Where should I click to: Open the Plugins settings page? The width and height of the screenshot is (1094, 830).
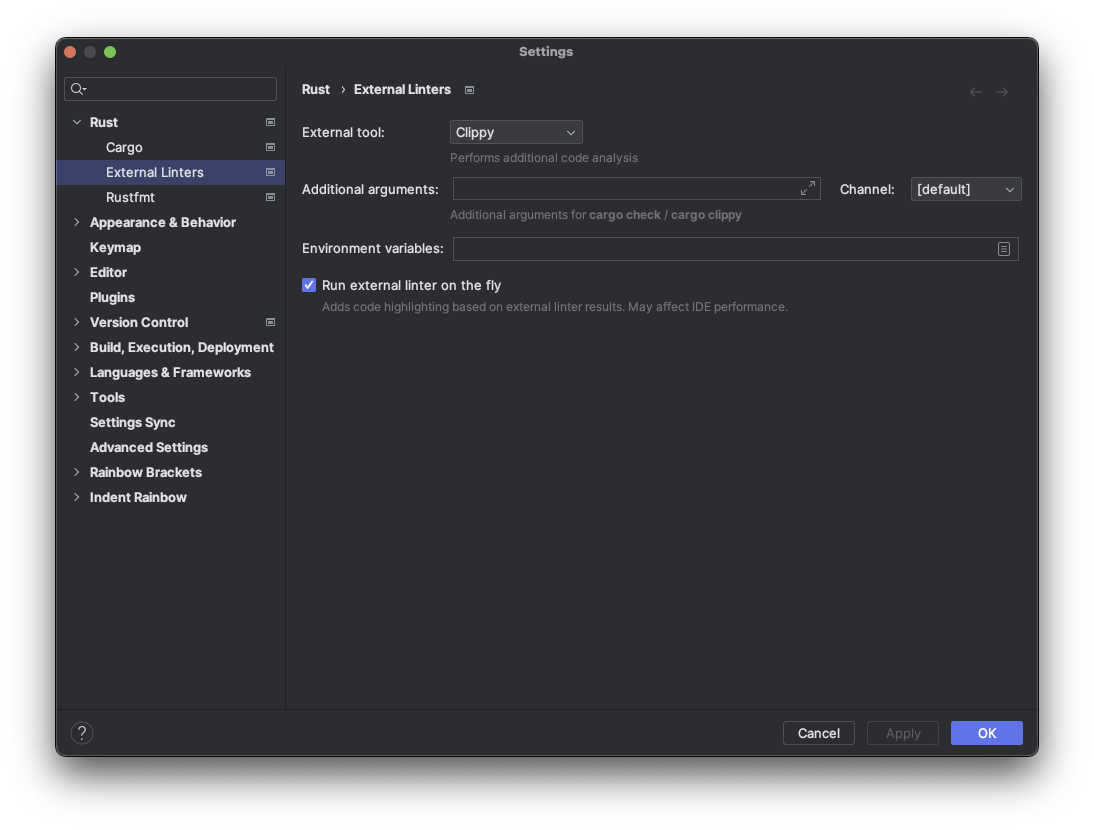coord(112,297)
